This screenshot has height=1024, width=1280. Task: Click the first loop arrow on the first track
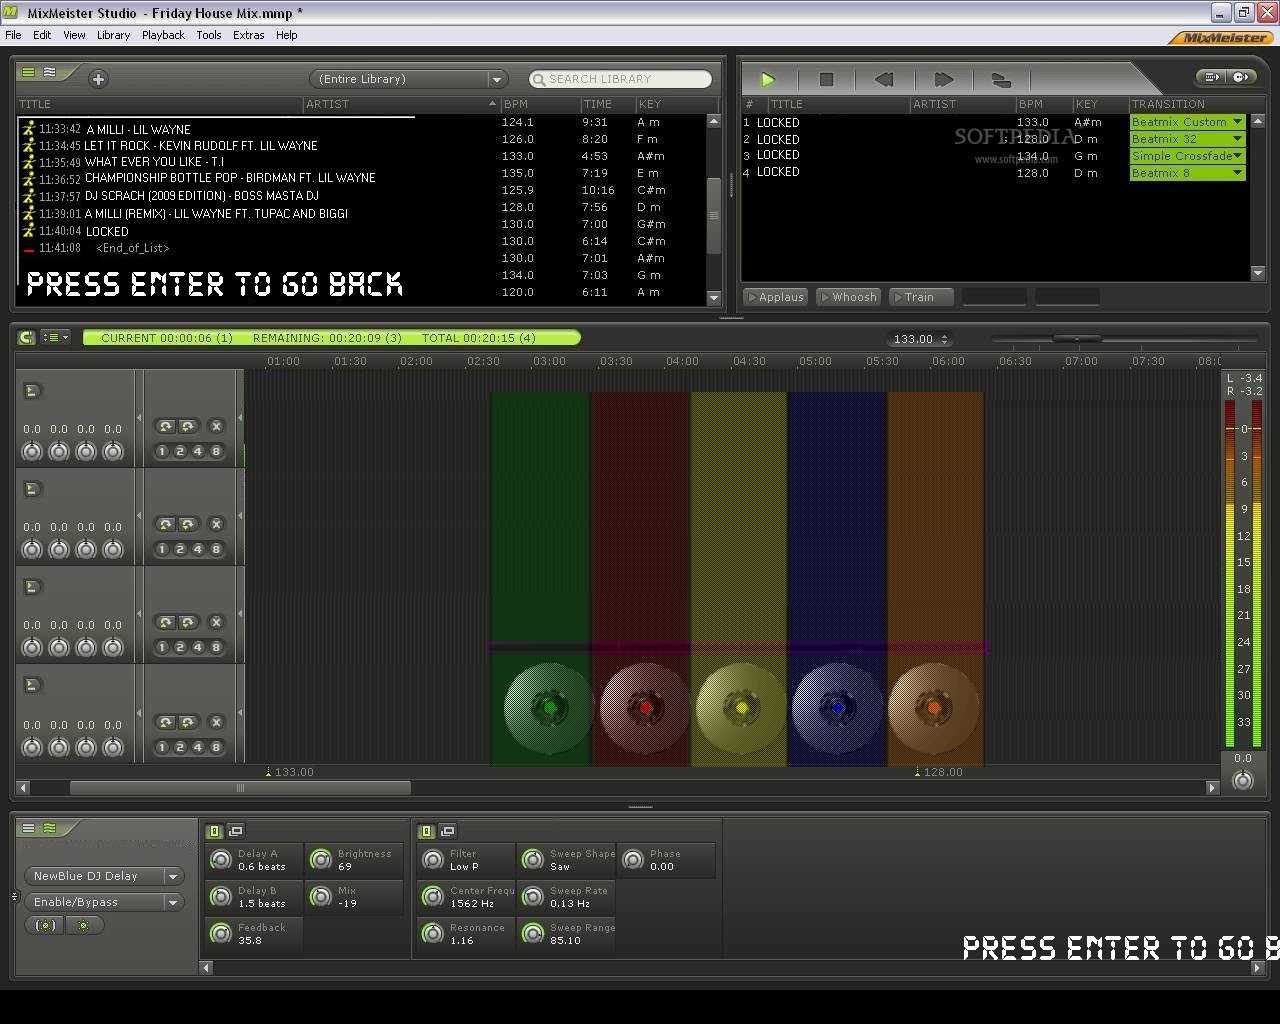point(166,426)
